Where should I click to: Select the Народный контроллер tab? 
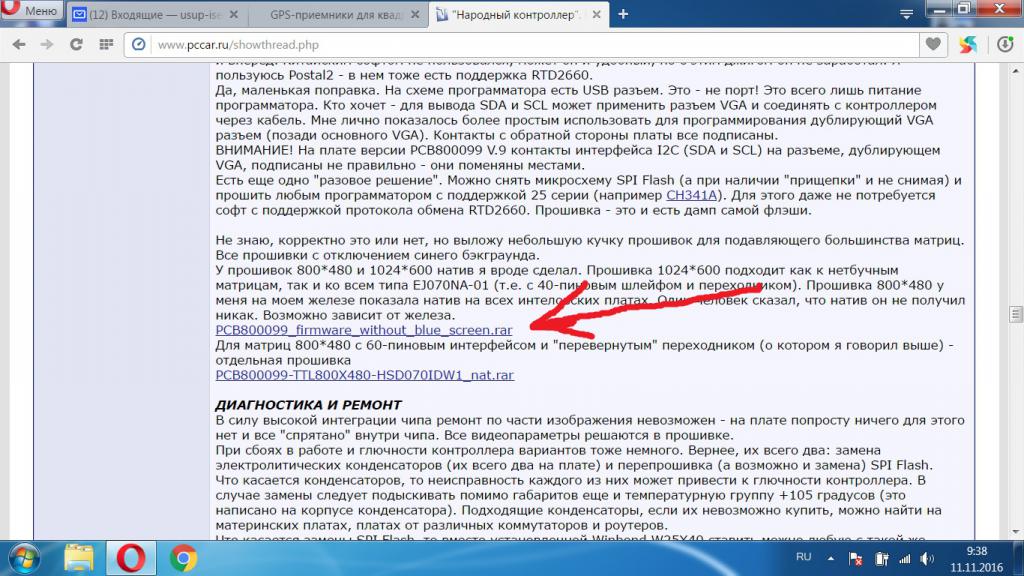click(516, 14)
